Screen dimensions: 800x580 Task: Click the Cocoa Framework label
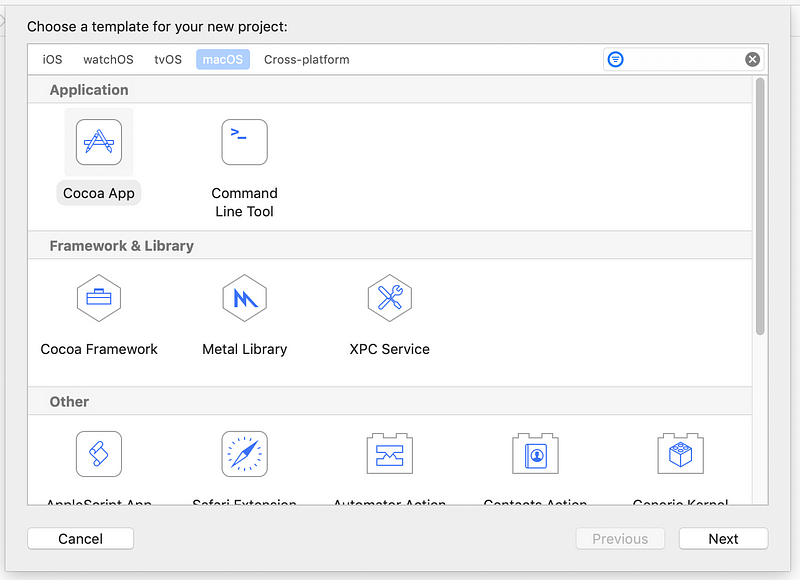click(99, 349)
